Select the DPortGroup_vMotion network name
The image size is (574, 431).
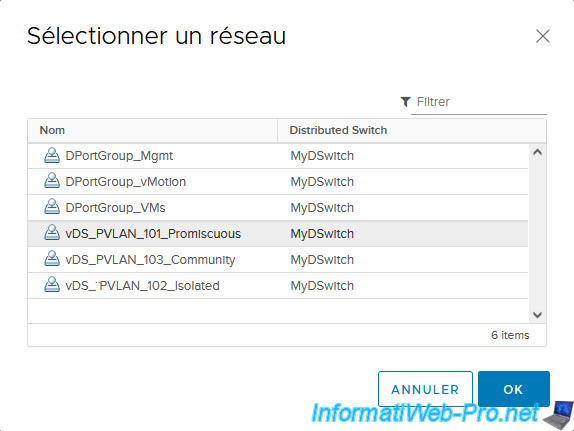[x=126, y=182]
